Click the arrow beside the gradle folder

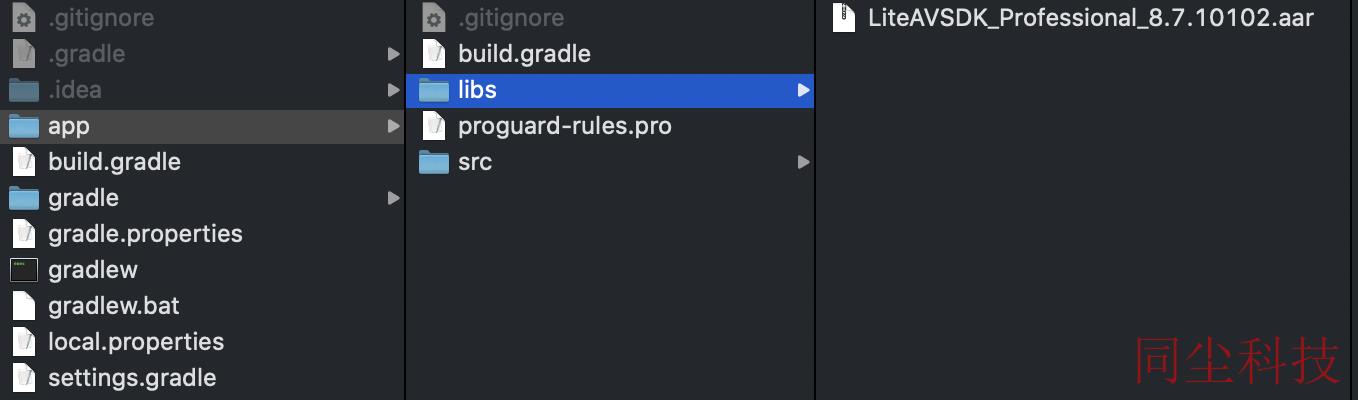(393, 198)
